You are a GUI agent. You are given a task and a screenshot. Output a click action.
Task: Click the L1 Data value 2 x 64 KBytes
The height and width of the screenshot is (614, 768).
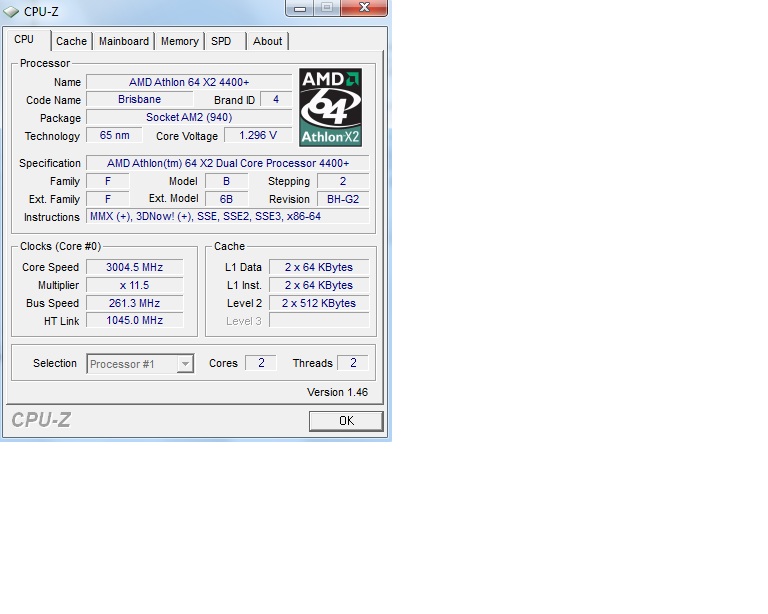(x=319, y=267)
